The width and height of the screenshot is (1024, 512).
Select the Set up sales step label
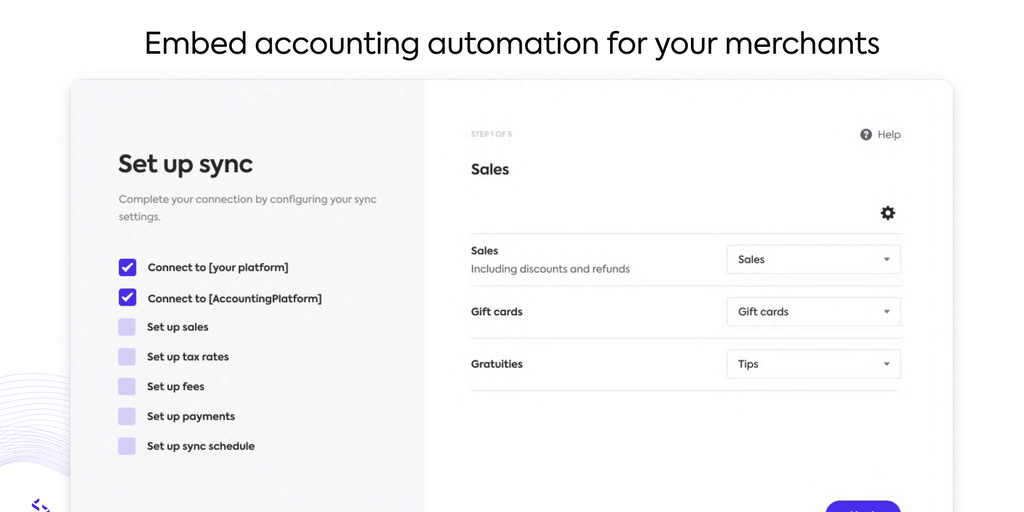(178, 327)
